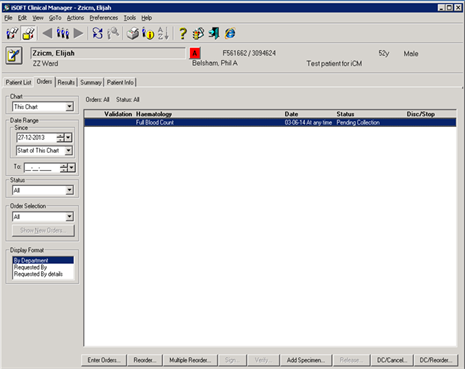Select the Full Blood Count order row
The width and height of the screenshot is (465, 369).
(x=270, y=123)
